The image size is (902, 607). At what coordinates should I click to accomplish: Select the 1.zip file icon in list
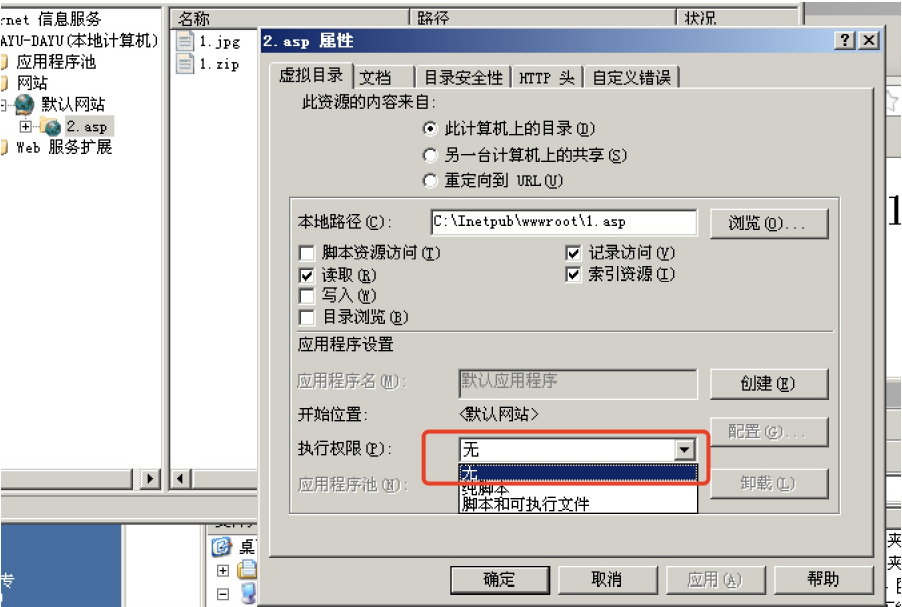(185, 63)
